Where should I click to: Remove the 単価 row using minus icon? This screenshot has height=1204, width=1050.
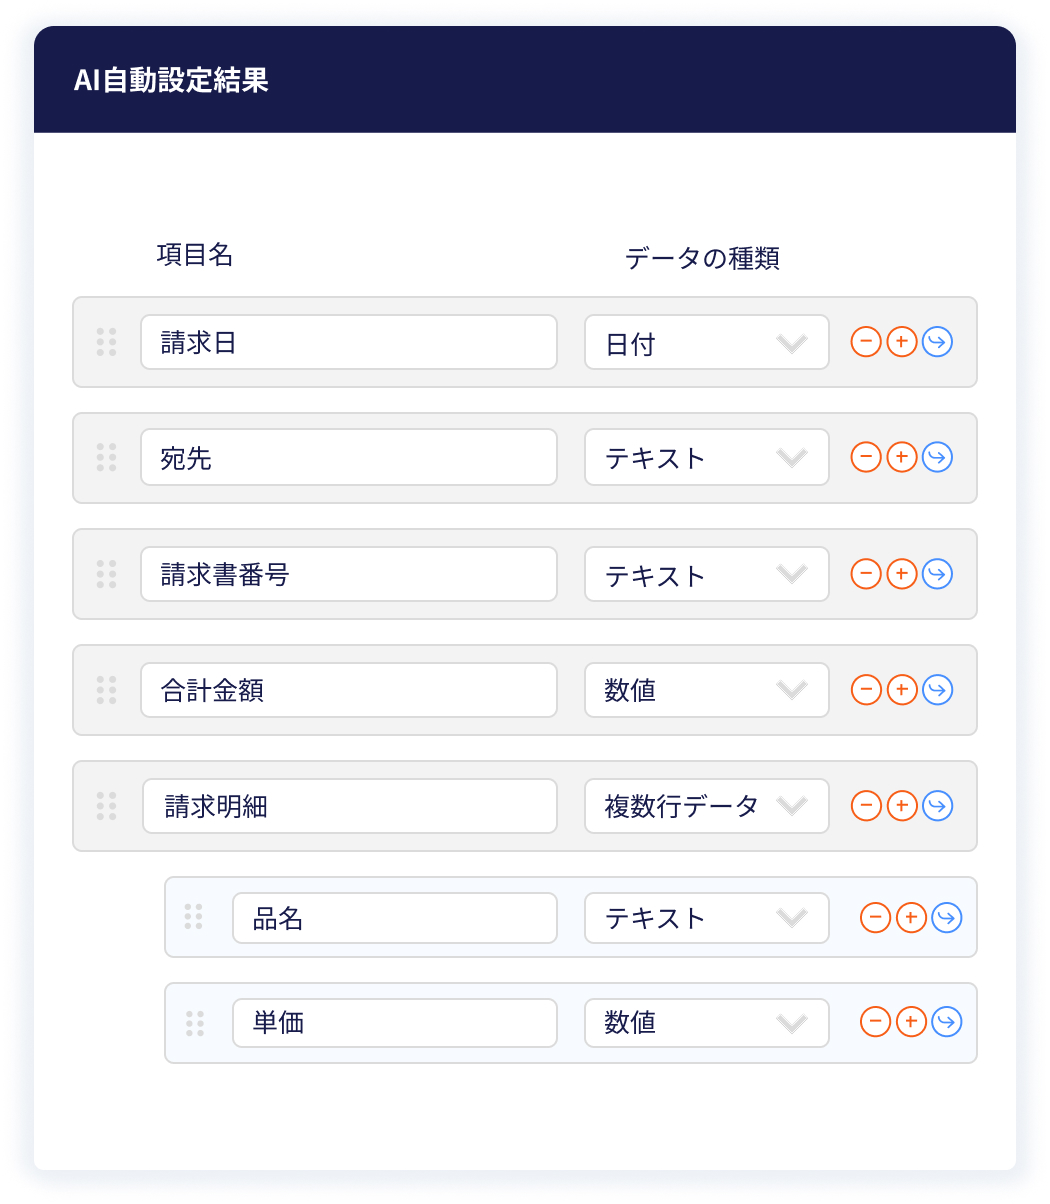click(x=875, y=1021)
